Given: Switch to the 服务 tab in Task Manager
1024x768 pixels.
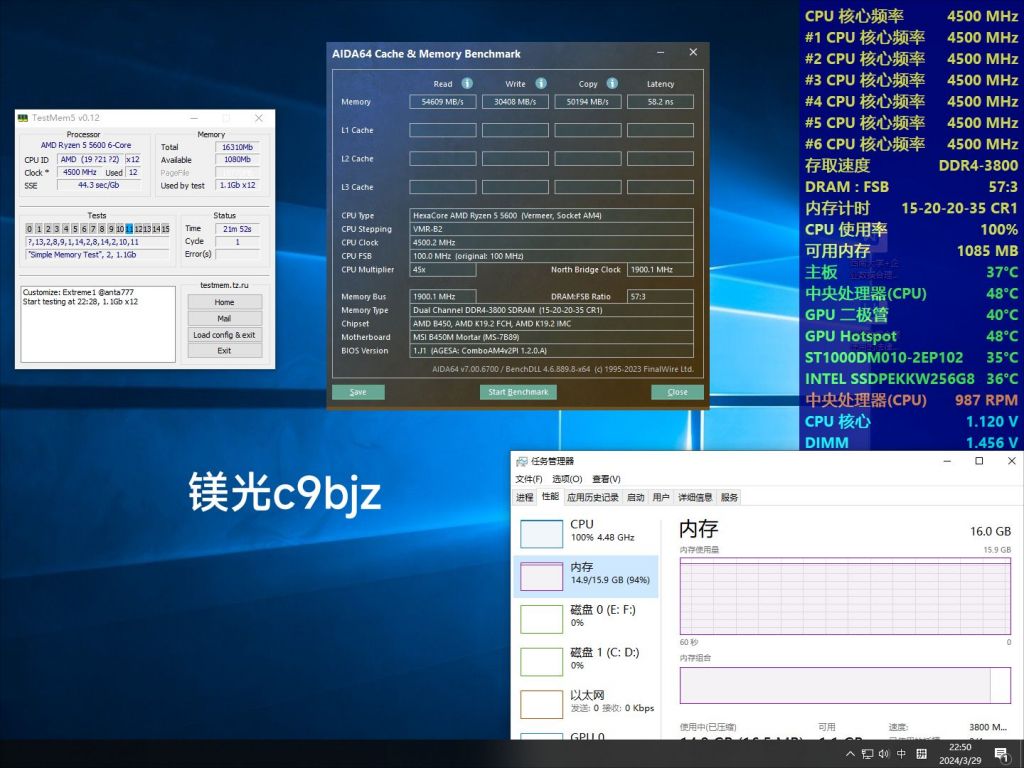Looking at the screenshot, I should point(727,496).
